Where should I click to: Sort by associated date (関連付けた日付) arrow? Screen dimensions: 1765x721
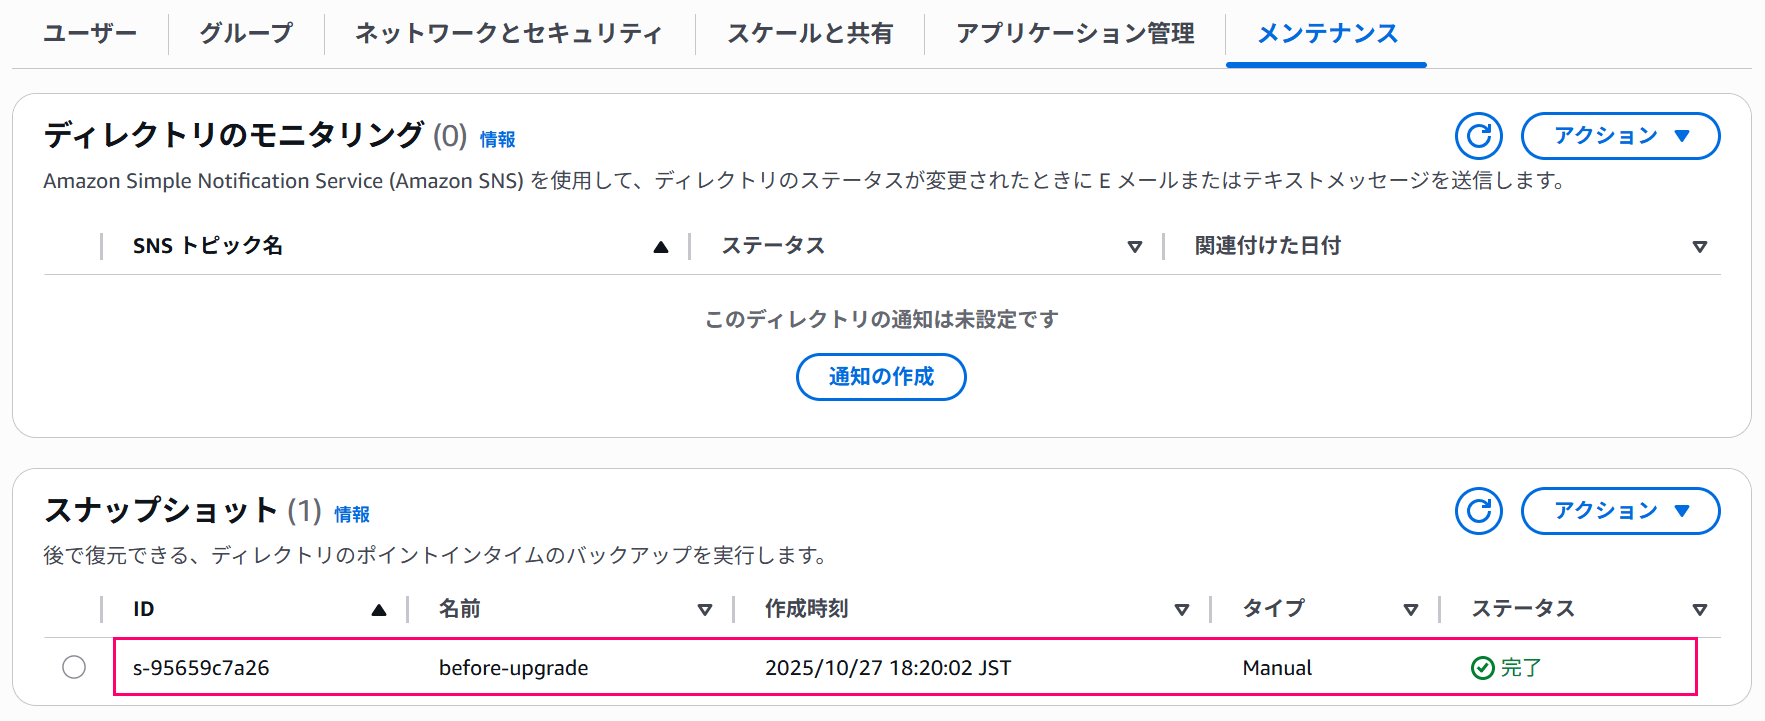tap(1699, 247)
